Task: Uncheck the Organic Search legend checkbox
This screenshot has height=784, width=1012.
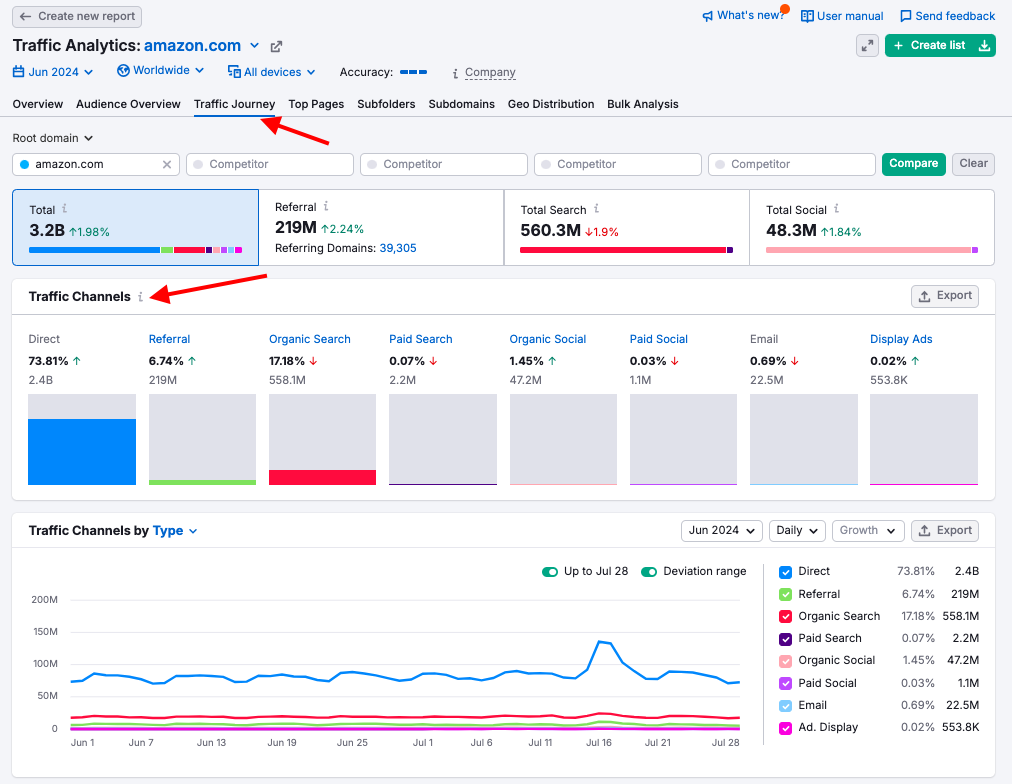Action: click(x=785, y=616)
